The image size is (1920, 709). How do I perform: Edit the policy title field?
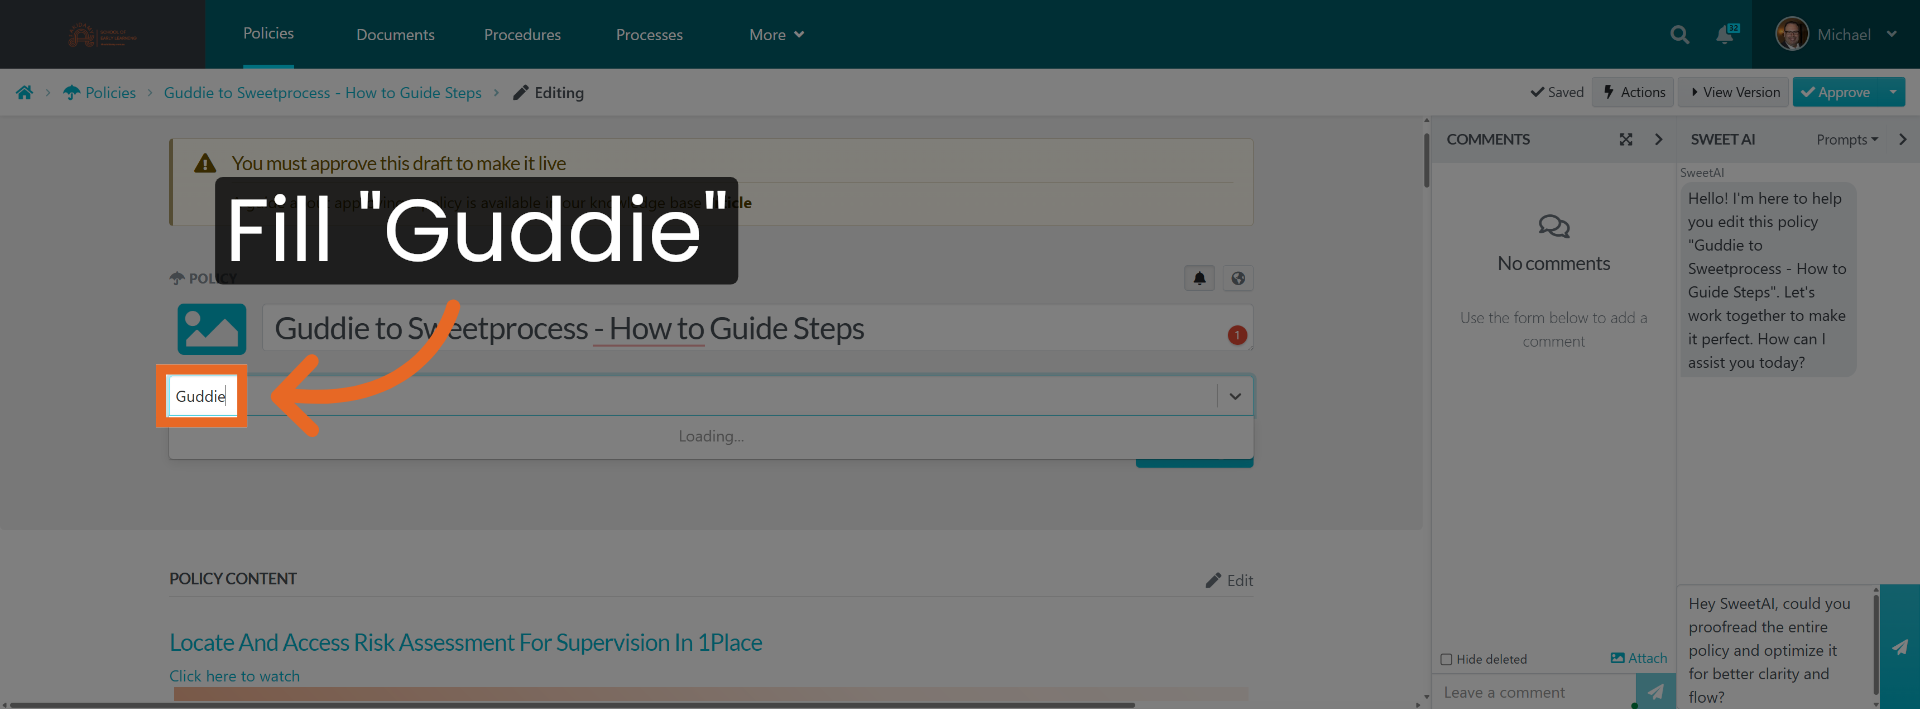(757, 328)
